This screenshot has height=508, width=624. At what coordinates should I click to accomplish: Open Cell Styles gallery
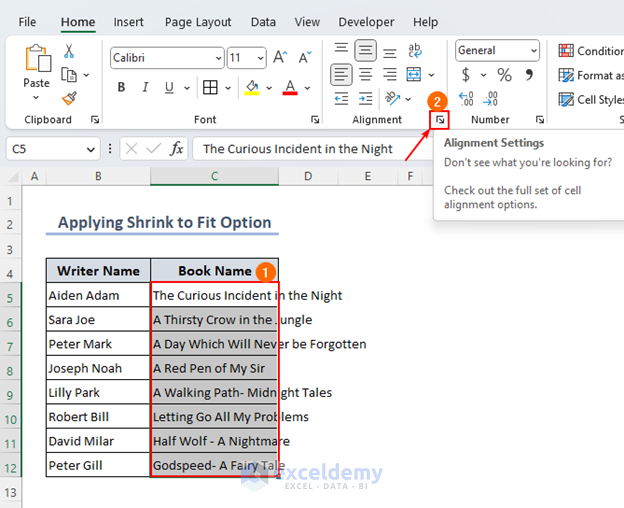[x=591, y=99]
